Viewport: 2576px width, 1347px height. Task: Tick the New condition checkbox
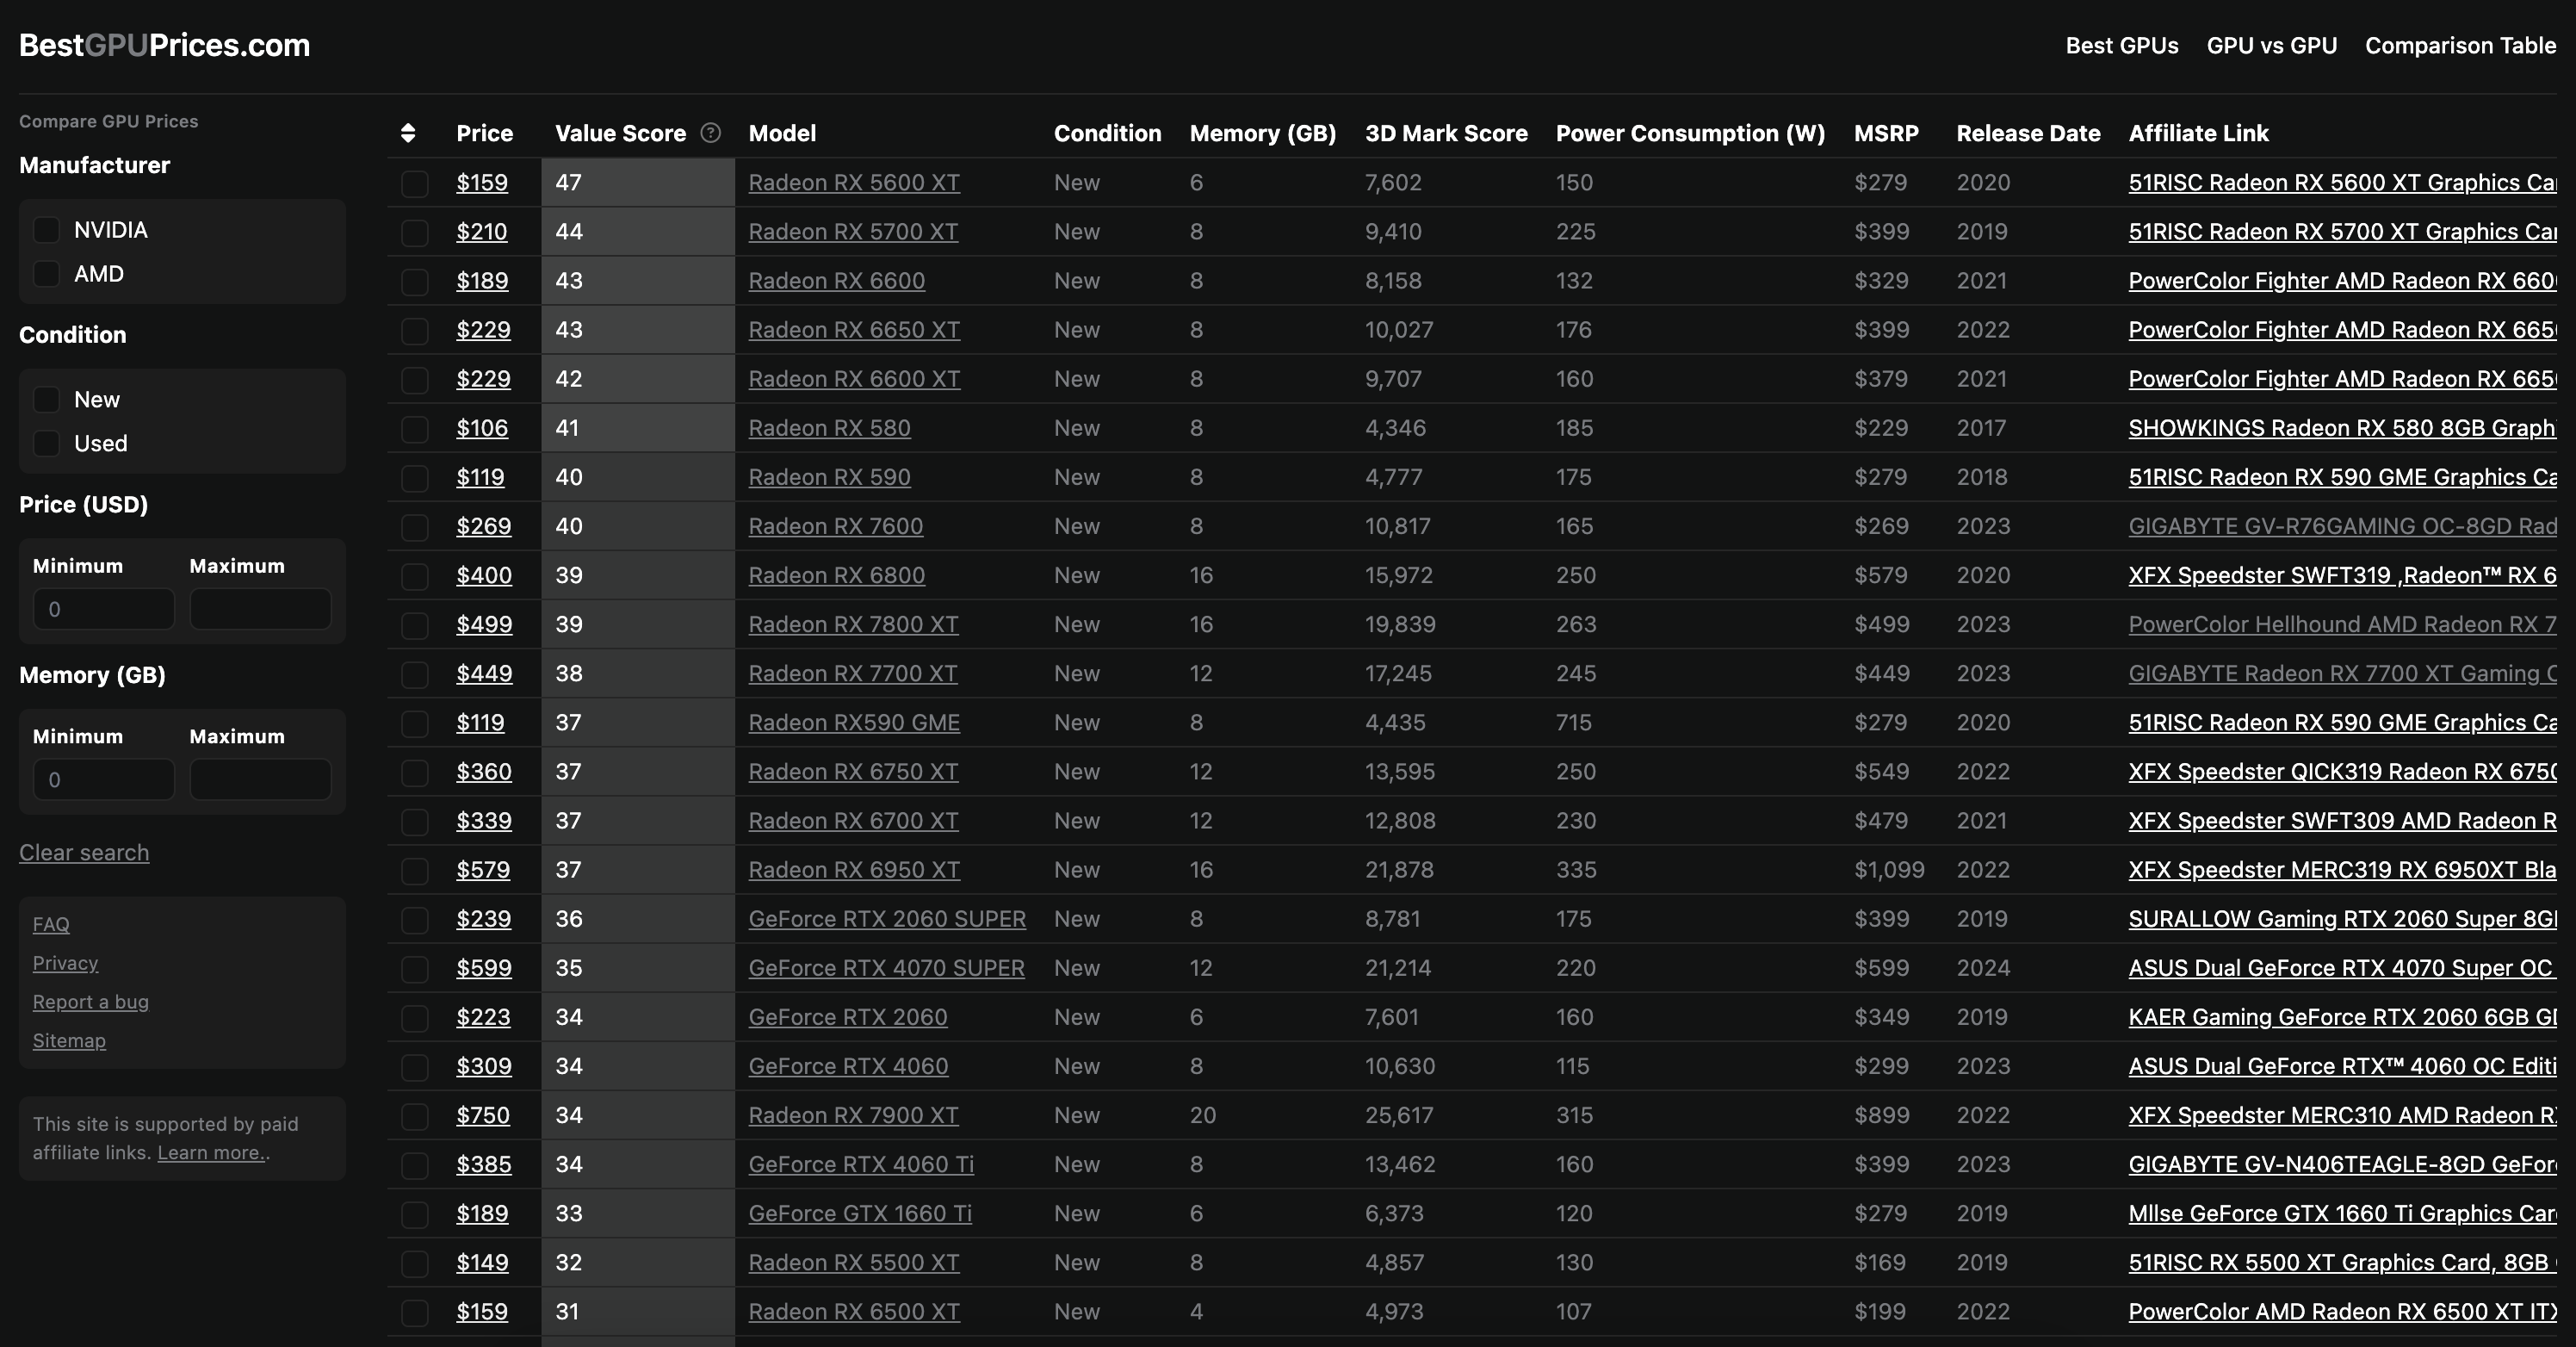[x=46, y=400]
